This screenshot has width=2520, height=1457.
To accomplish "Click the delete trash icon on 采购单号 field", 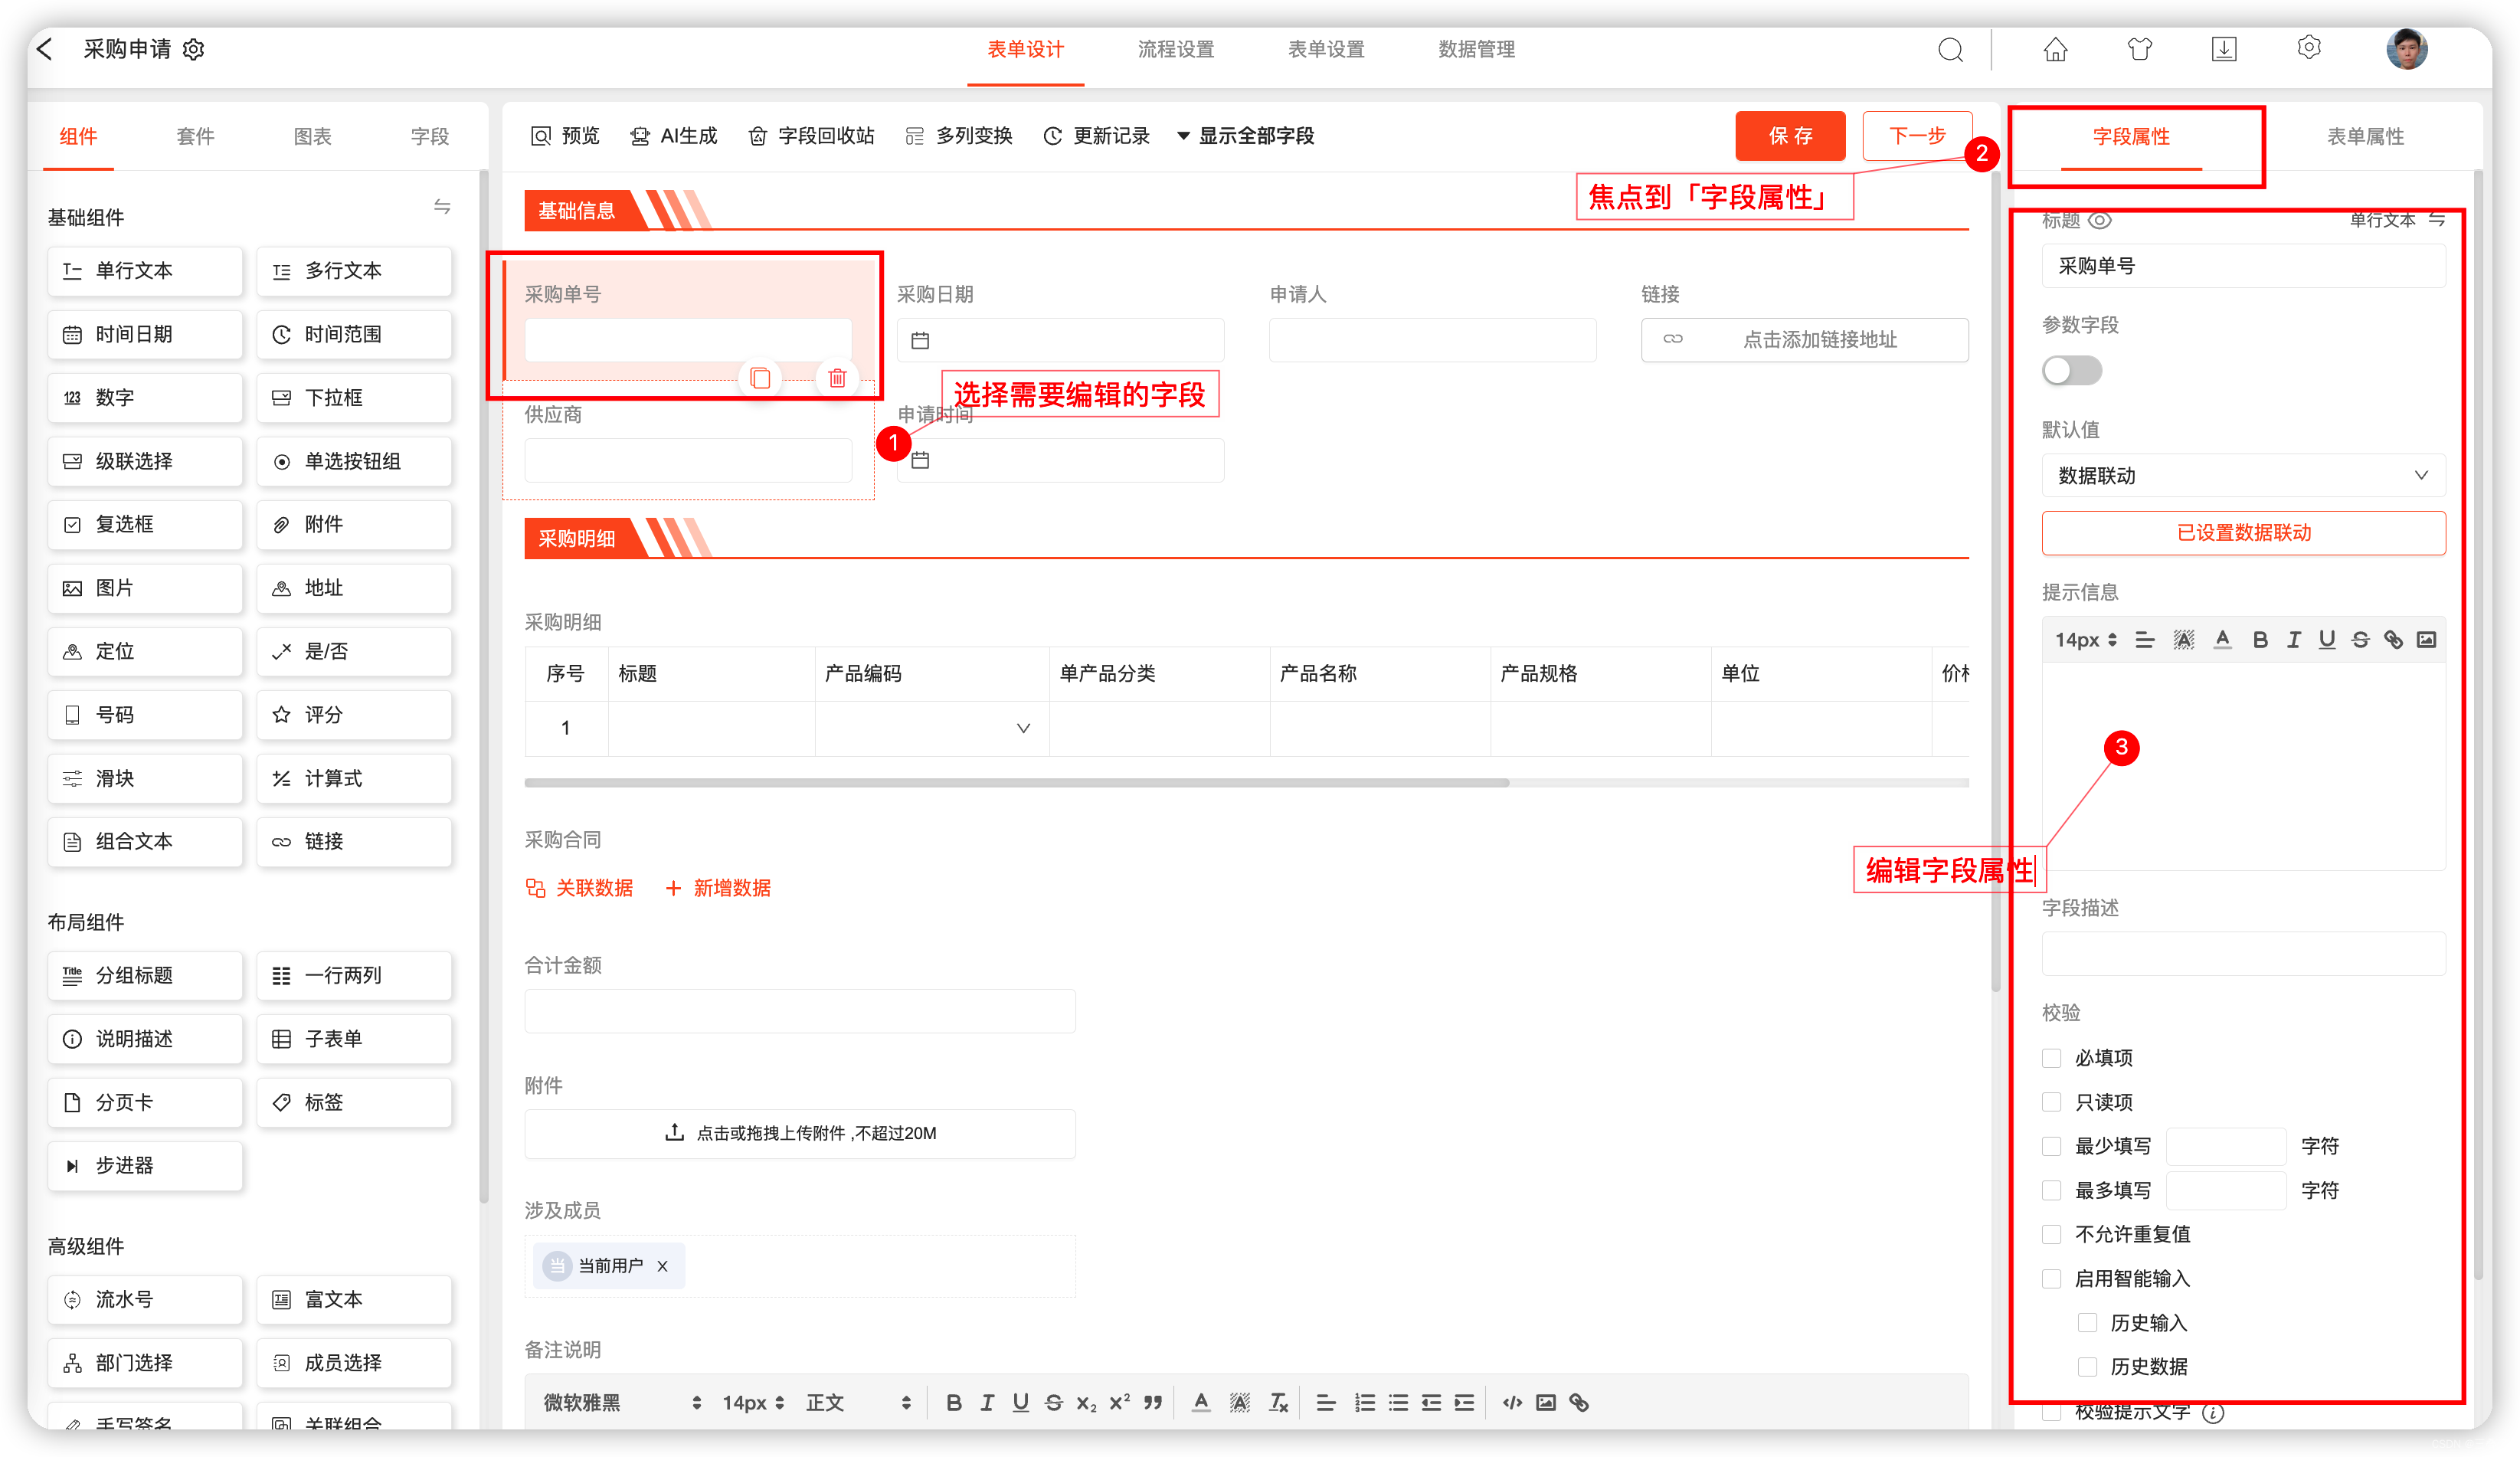I will click(x=837, y=378).
